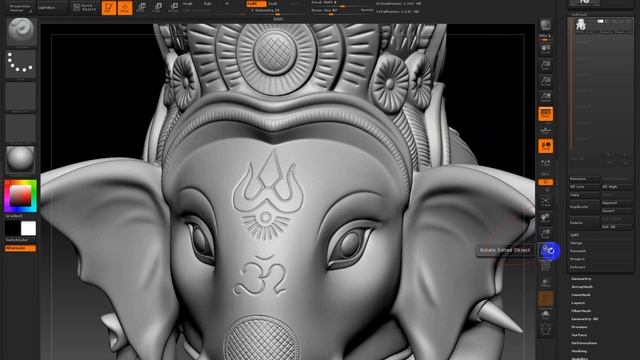Click the Actual size icon
The width and height of the screenshot is (640, 360).
tap(545, 81)
